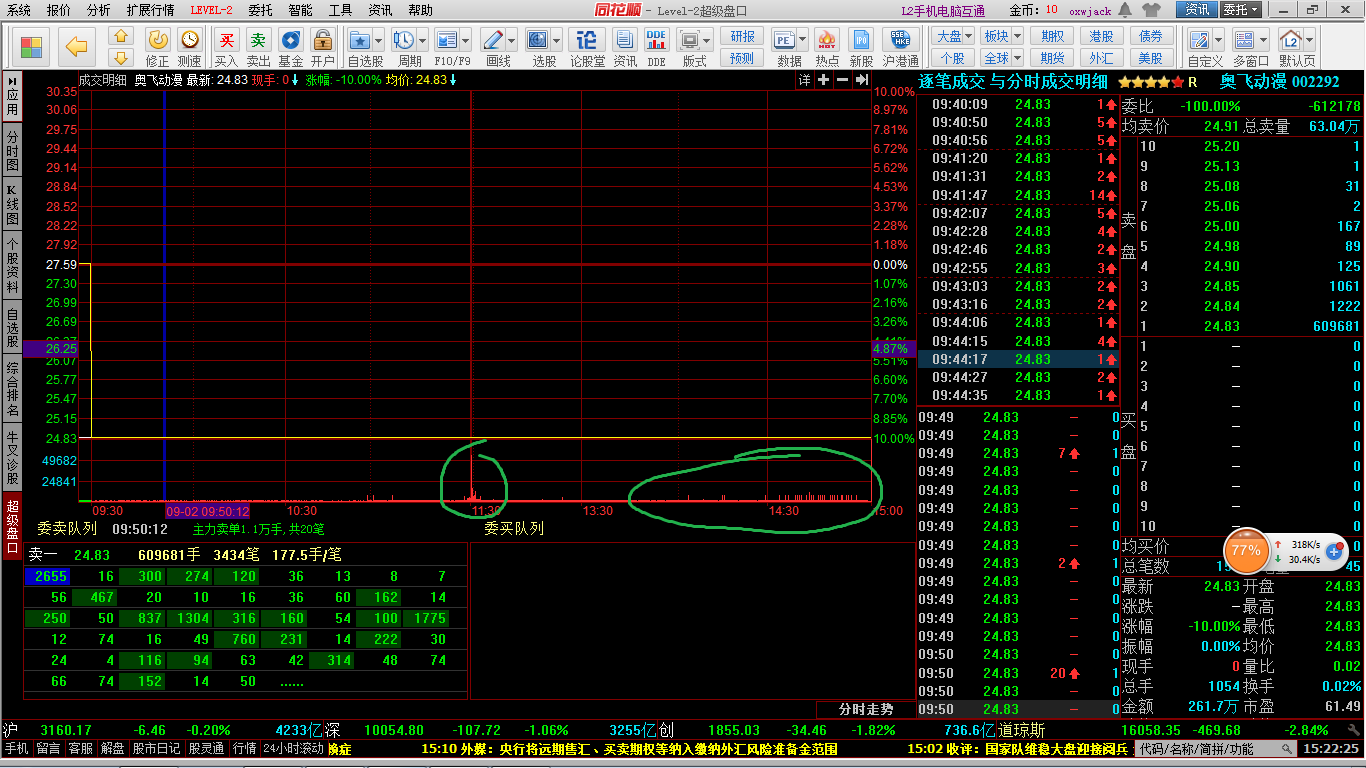Click the 多窗口 multi-window icon
The height and width of the screenshot is (768, 1366).
[x=1245, y=40]
